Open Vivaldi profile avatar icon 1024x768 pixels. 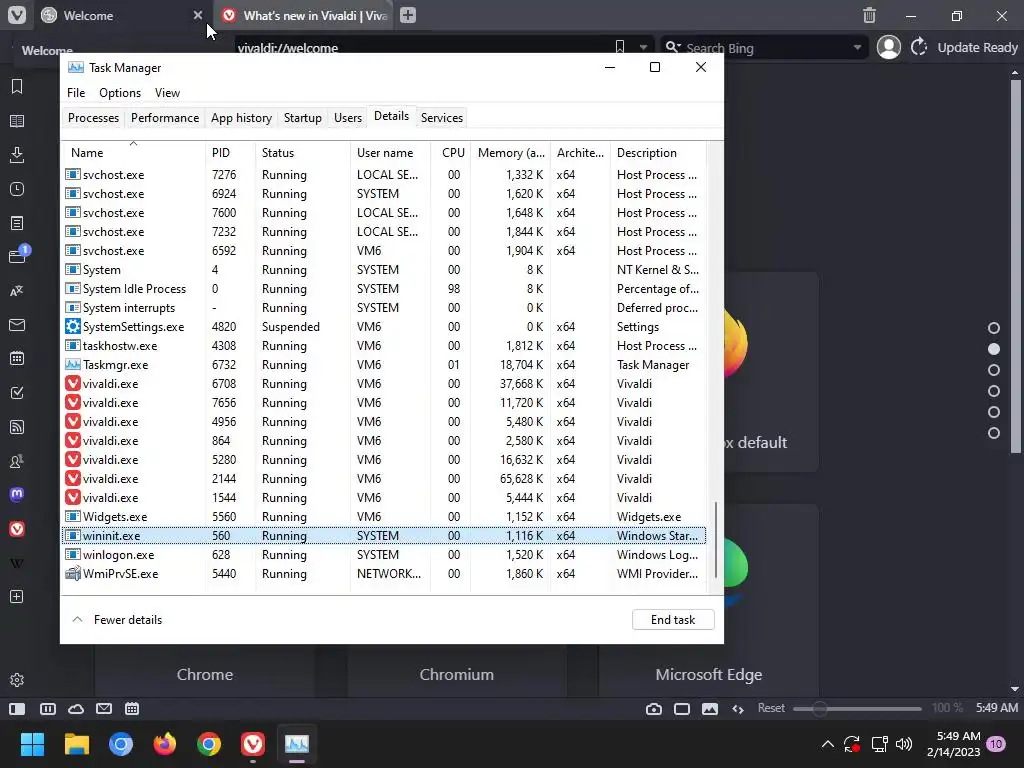(889, 47)
